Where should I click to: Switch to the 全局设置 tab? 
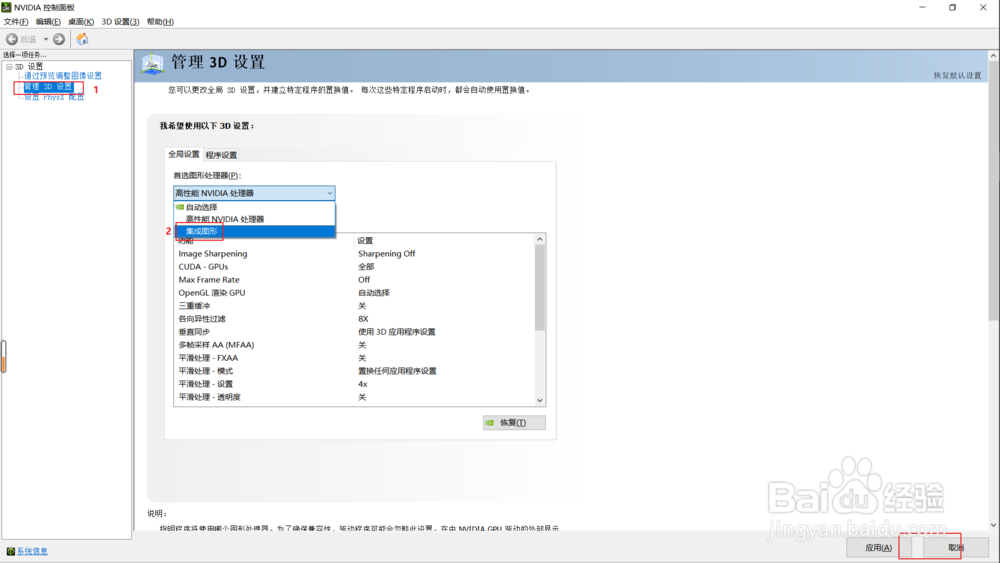click(x=184, y=154)
